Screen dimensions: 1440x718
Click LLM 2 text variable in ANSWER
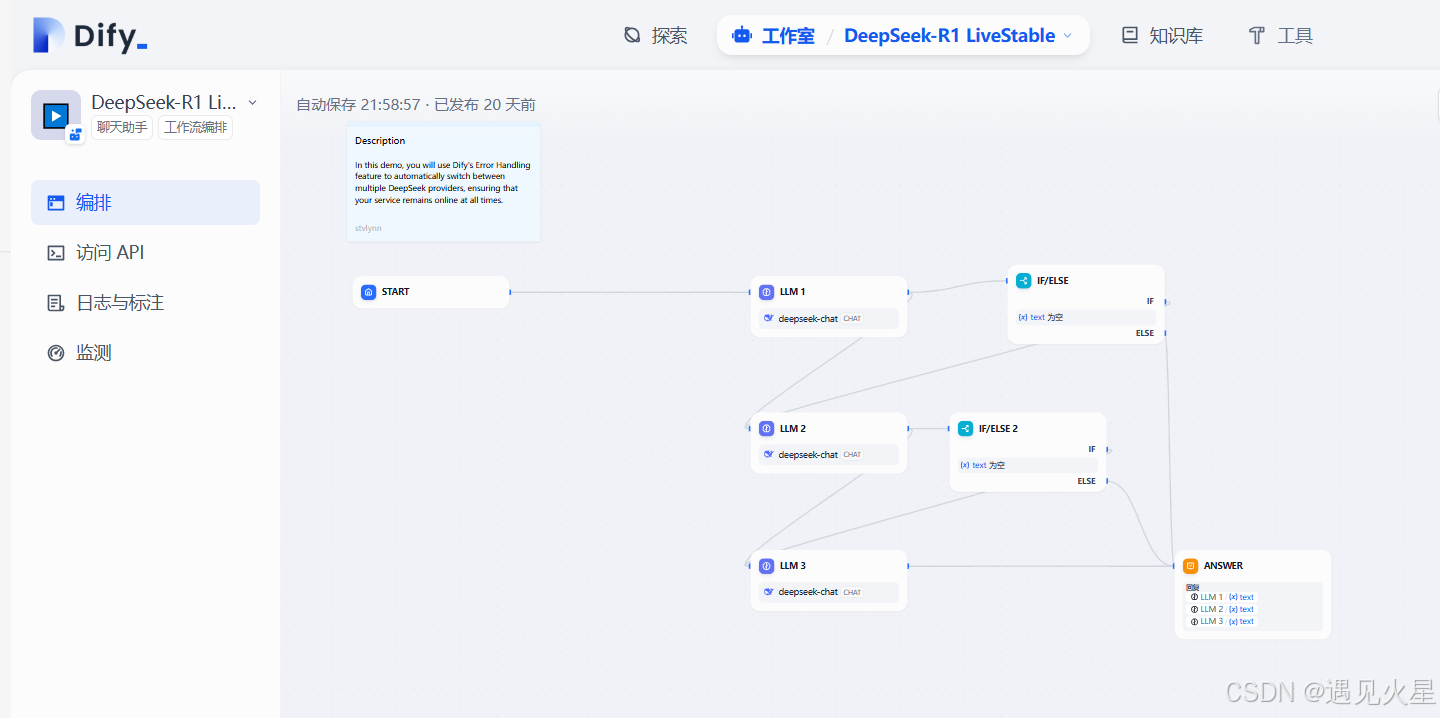[1222, 609]
